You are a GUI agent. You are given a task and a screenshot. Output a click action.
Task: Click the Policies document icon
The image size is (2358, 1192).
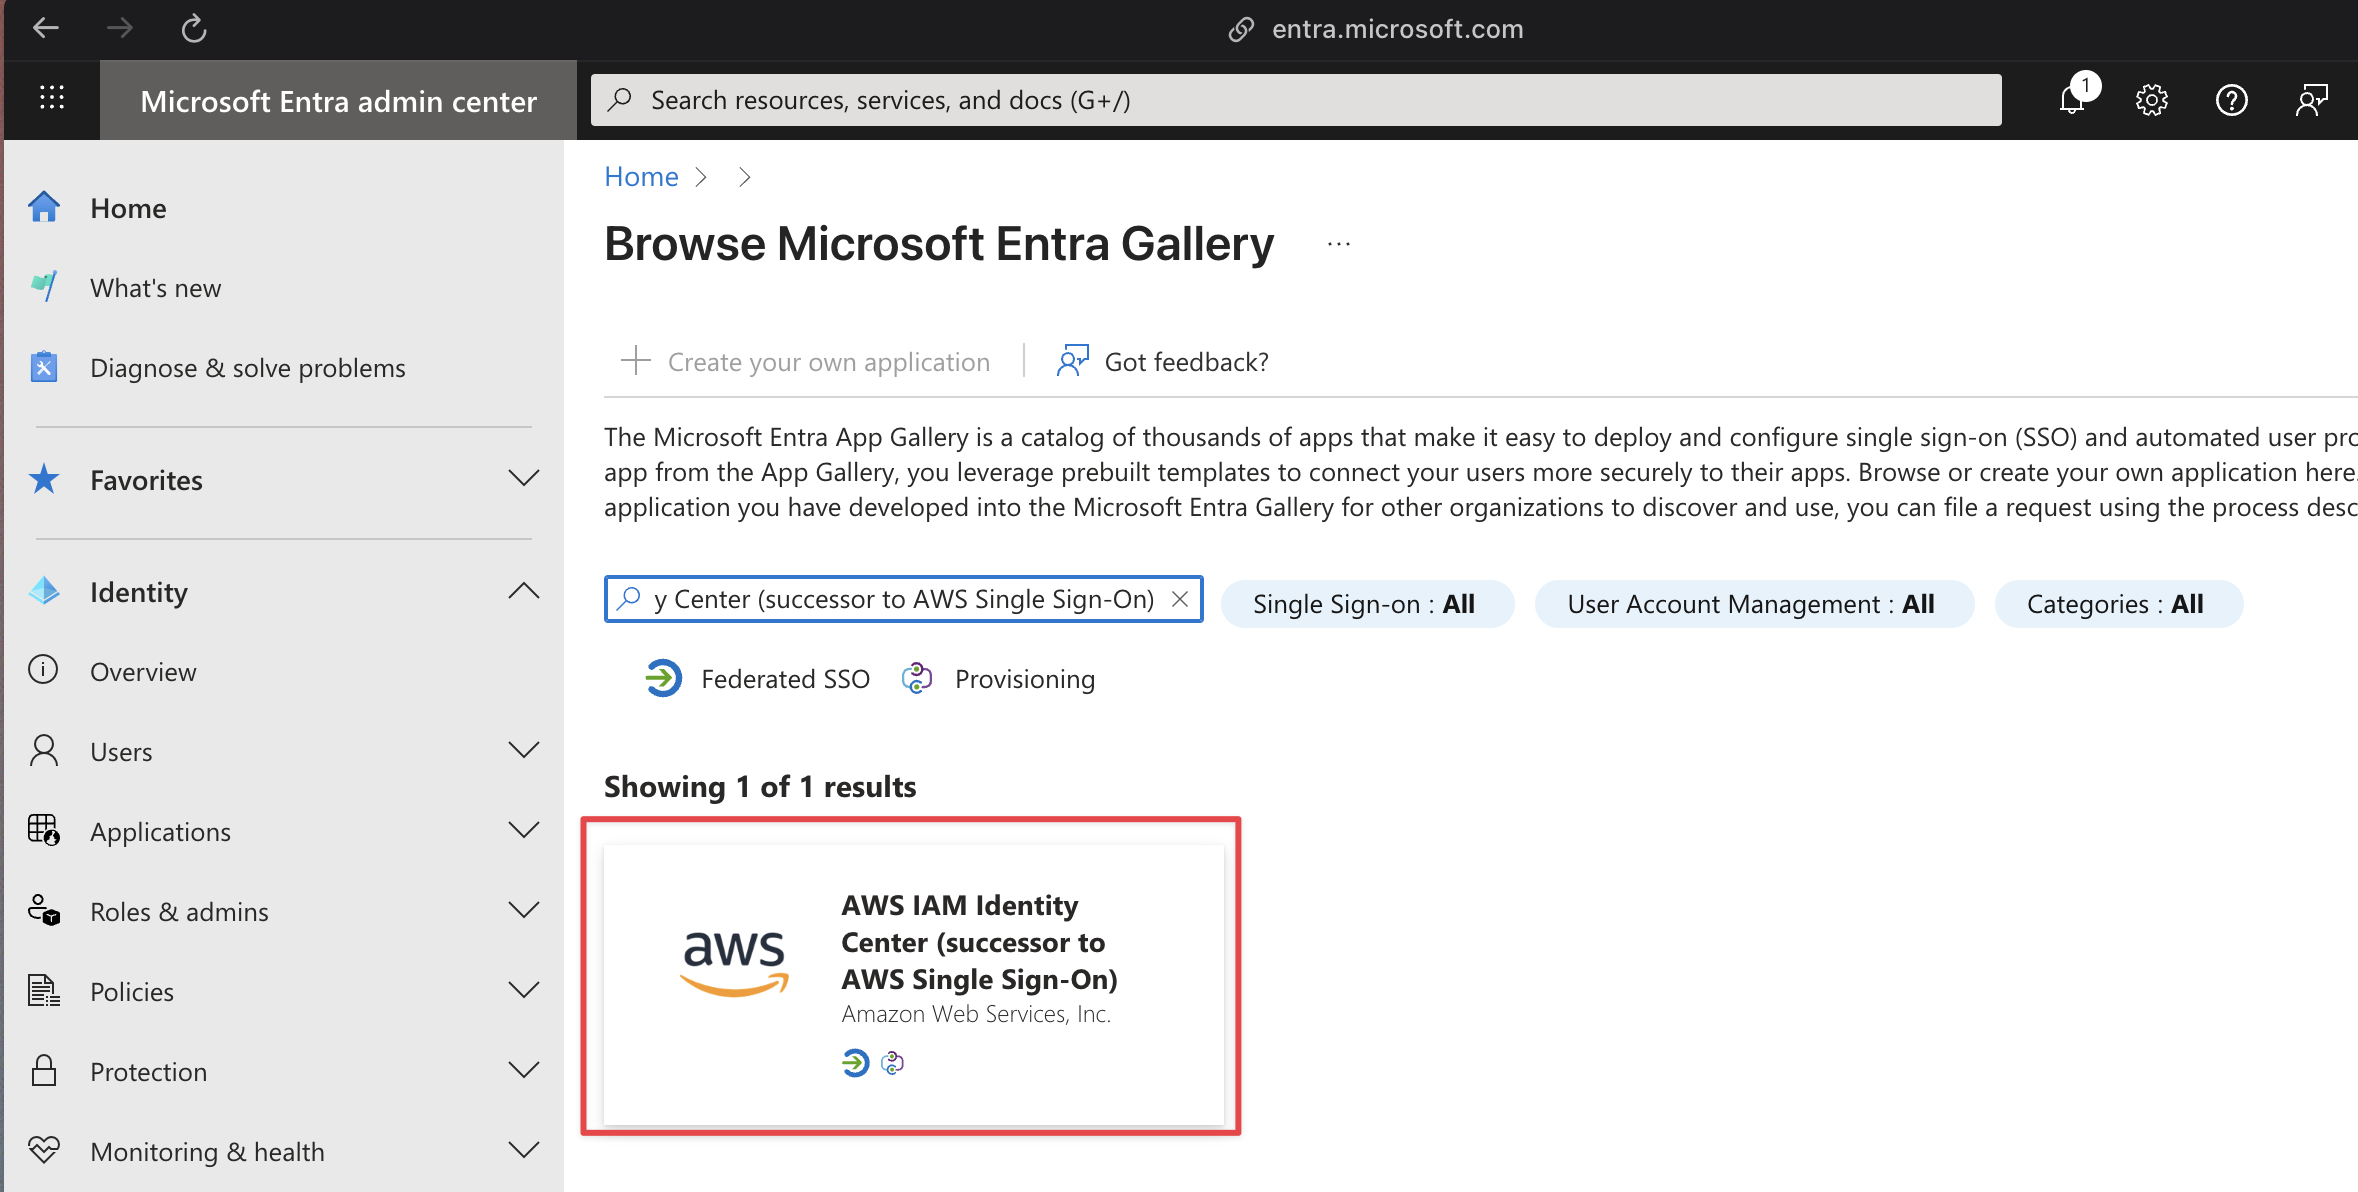pyautogui.click(x=44, y=990)
